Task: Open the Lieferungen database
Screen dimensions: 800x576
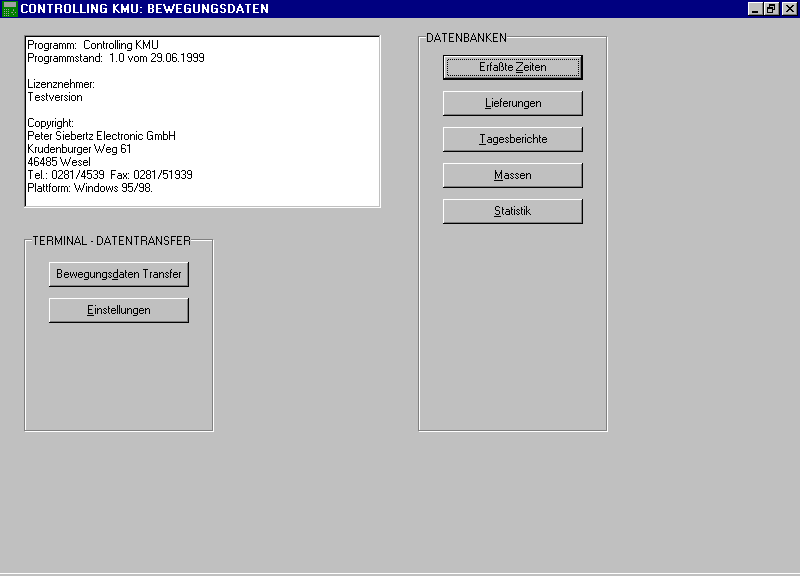Action: tap(512, 103)
